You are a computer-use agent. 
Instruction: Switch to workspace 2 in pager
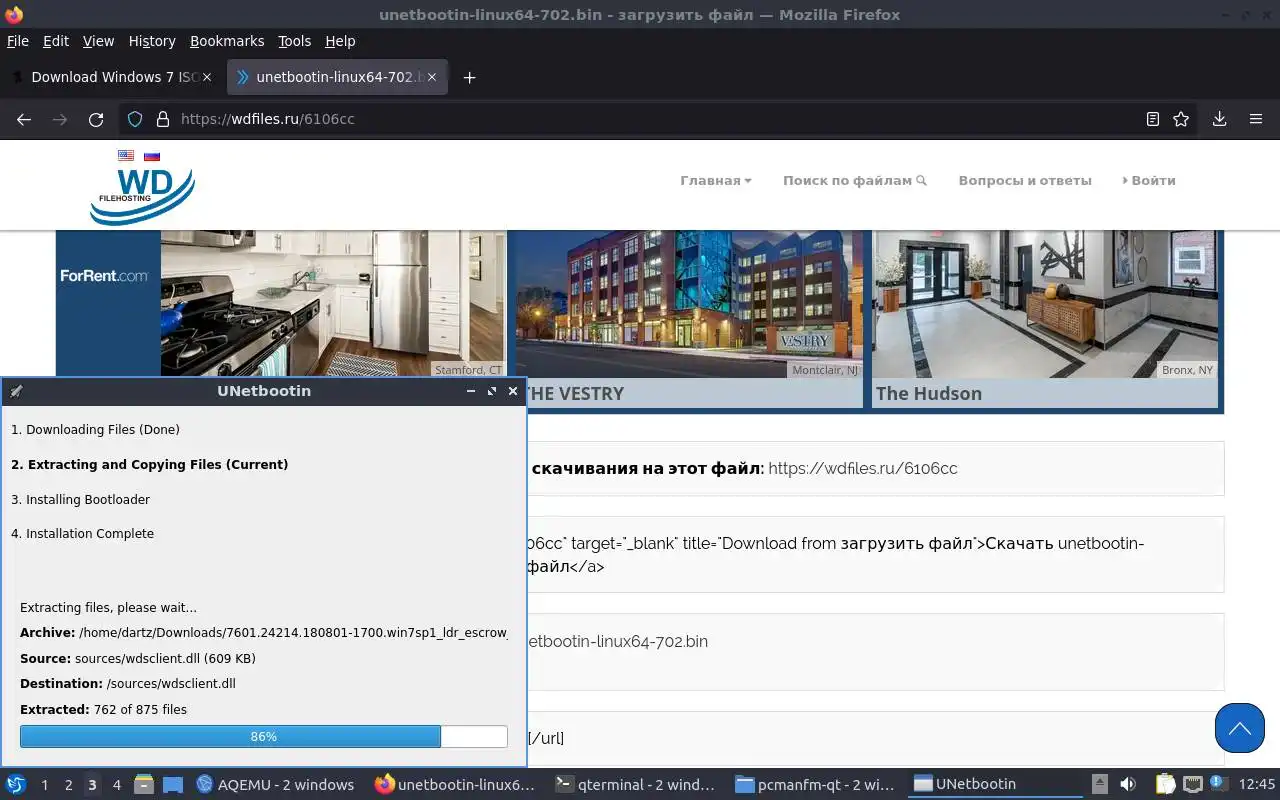pos(68,784)
